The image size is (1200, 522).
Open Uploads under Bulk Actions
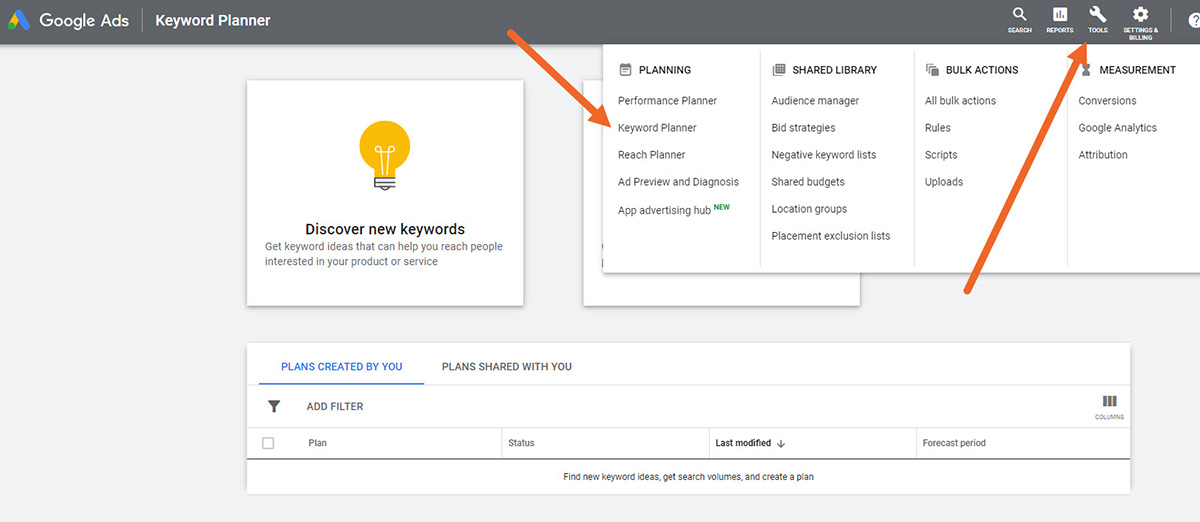point(944,182)
